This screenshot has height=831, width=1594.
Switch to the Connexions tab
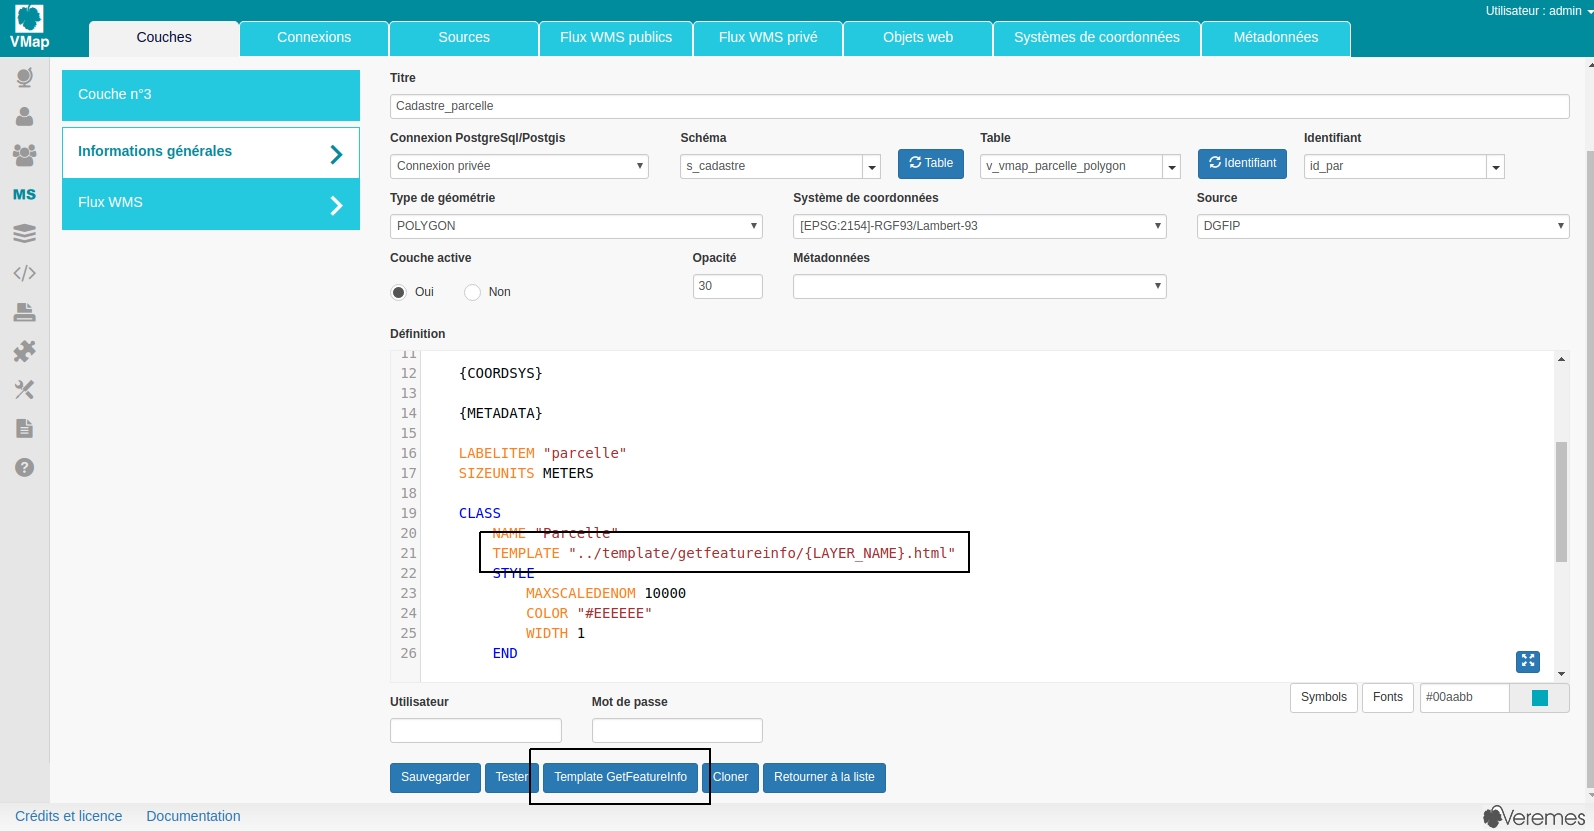[x=314, y=38]
